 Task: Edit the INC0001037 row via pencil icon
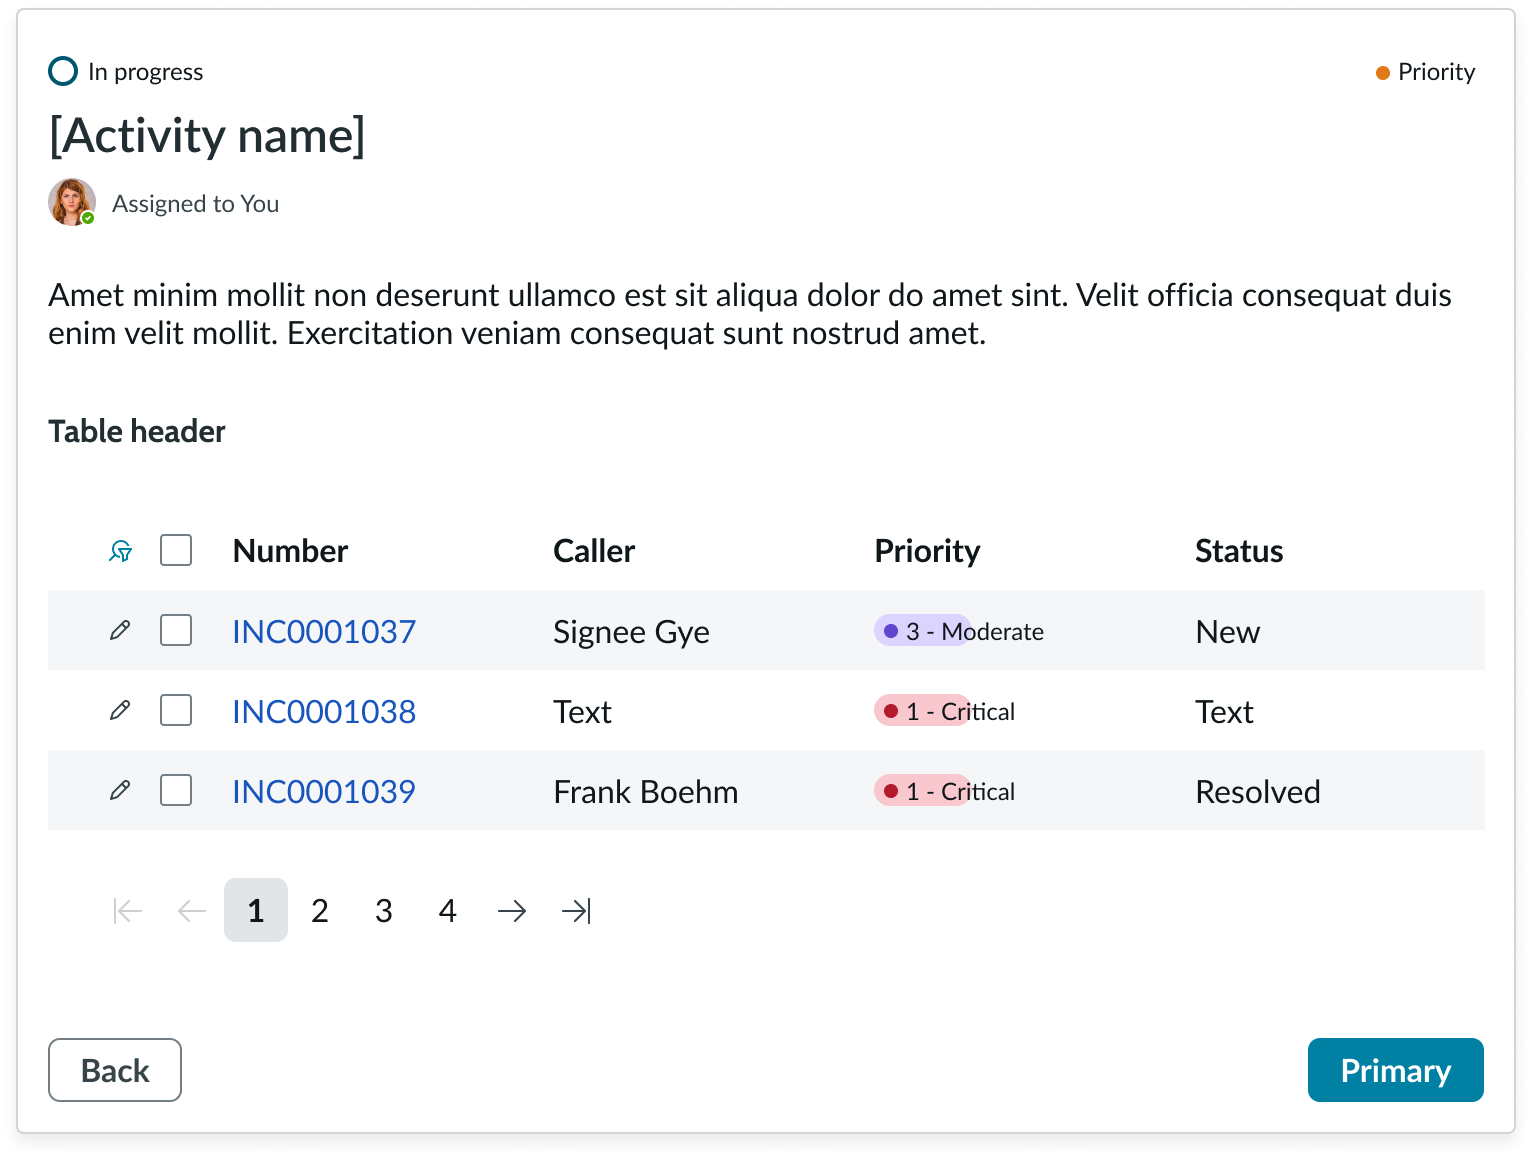click(119, 630)
